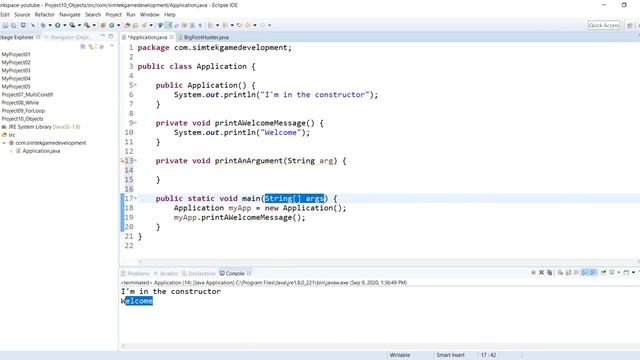Image resolution: width=640 pixels, height=360 pixels.
Task: Click Writable in status bar
Action: tap(400, 355)
